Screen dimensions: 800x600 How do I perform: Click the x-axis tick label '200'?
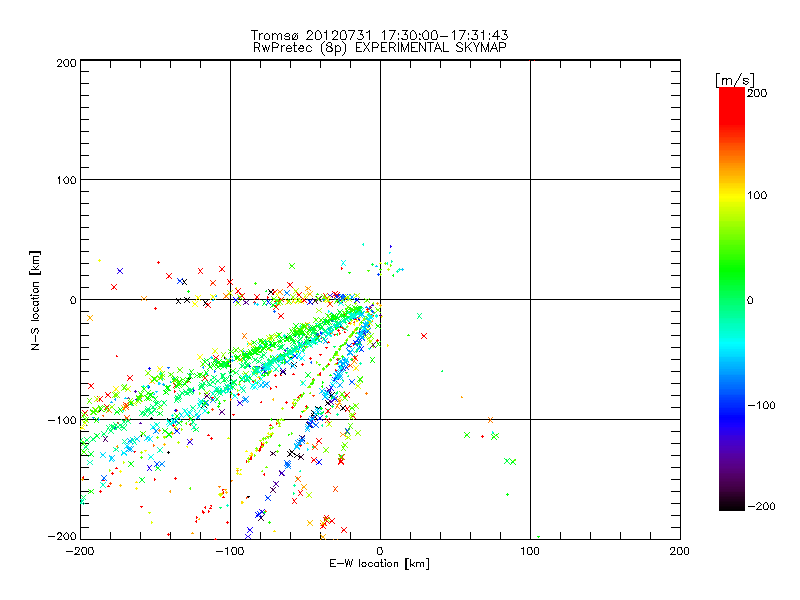coord(680,551)
